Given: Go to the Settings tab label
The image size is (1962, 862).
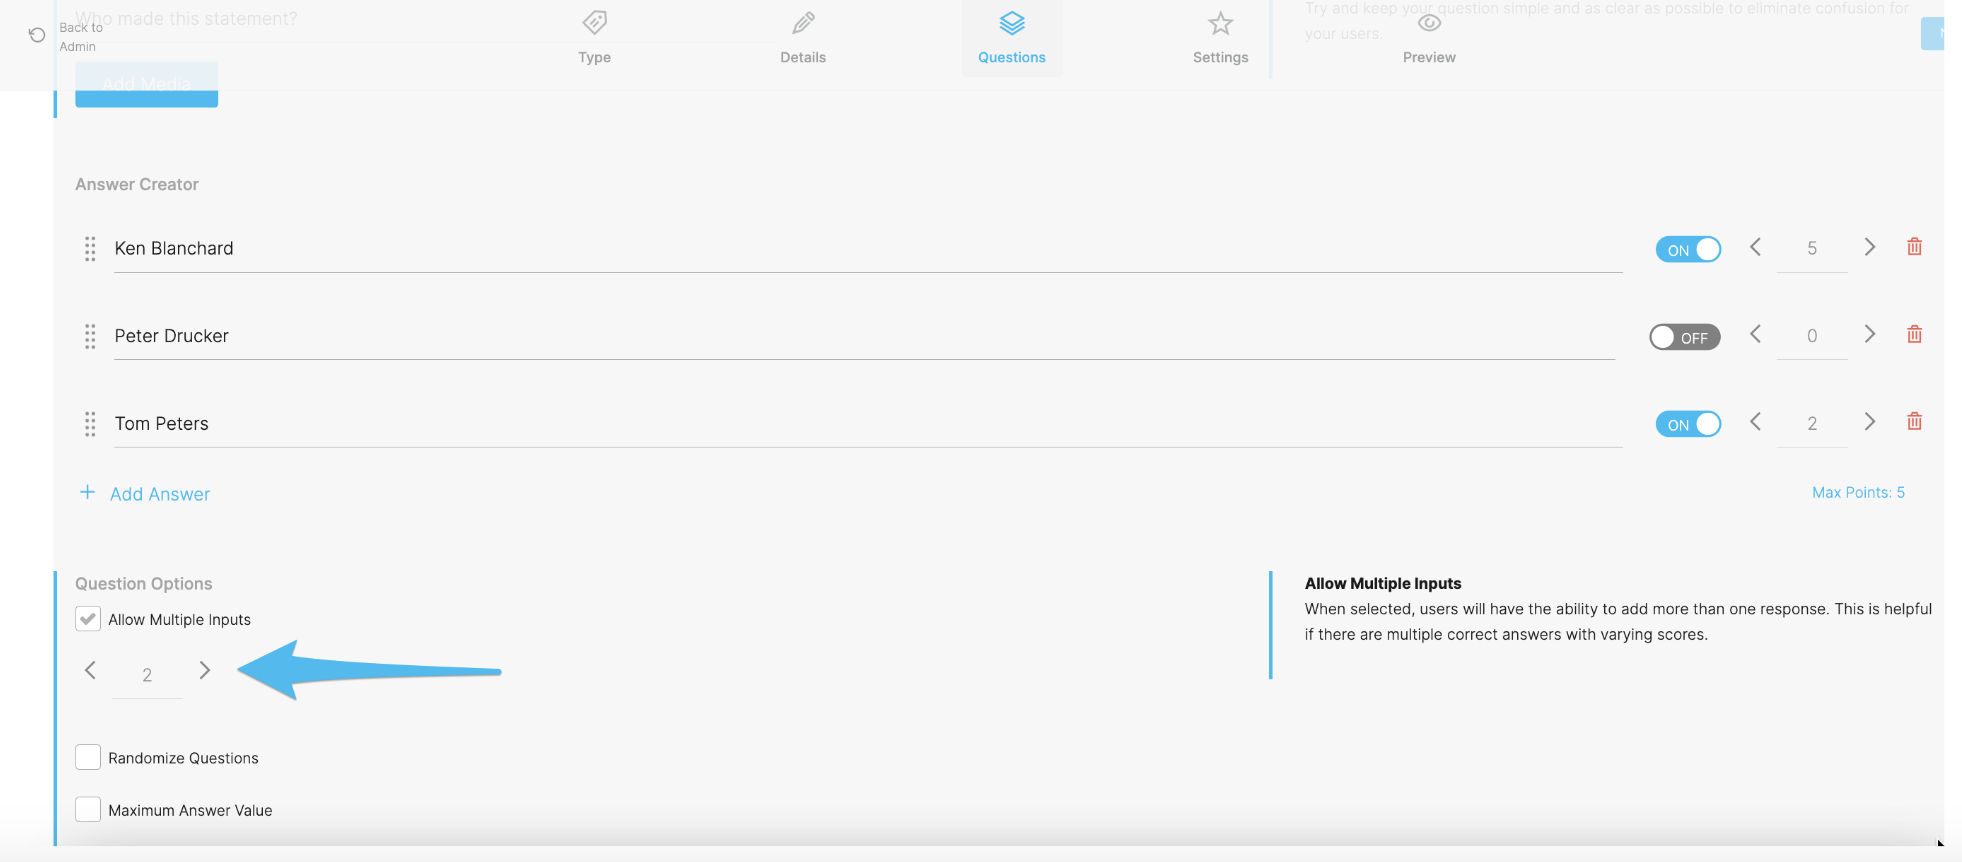Looking at the screenshot, I should (x=1220, y=57).
